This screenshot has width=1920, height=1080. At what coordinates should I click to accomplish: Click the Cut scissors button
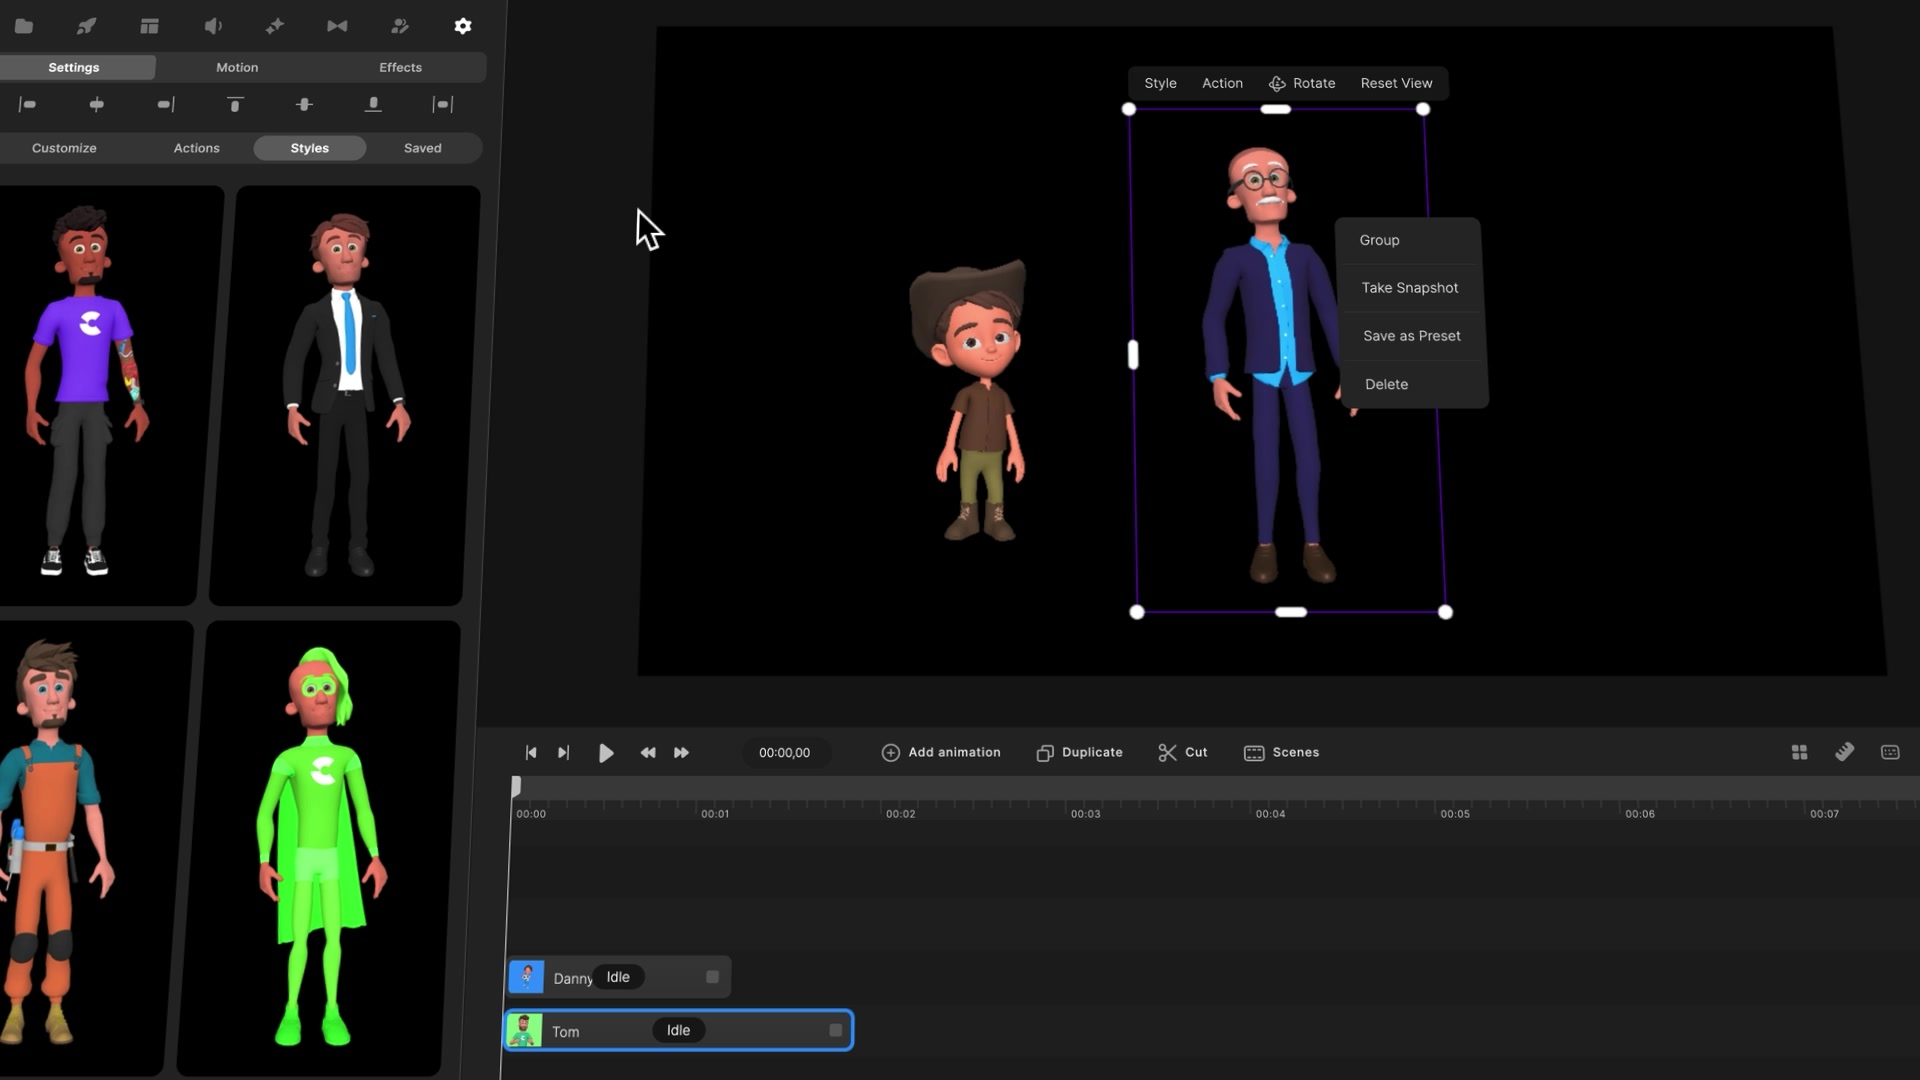click(1182, 753)
